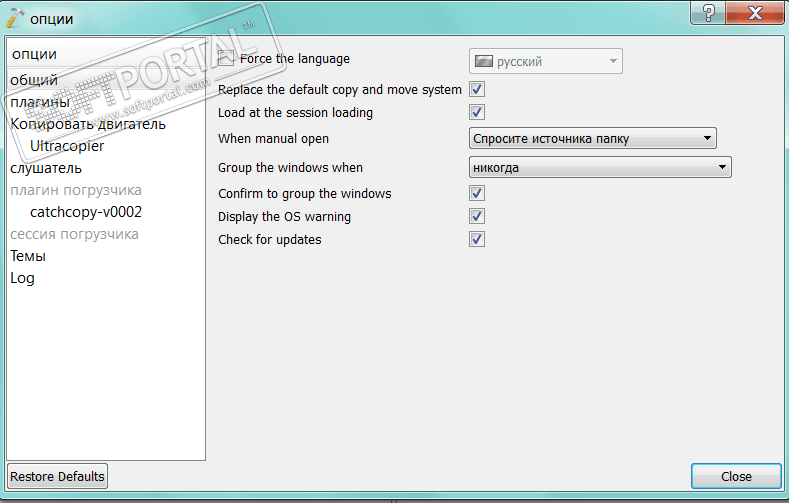This screenshot has width=789, height=503.
Task: Toggle Load at the session loading checkbox
Action: pos(477,112)
